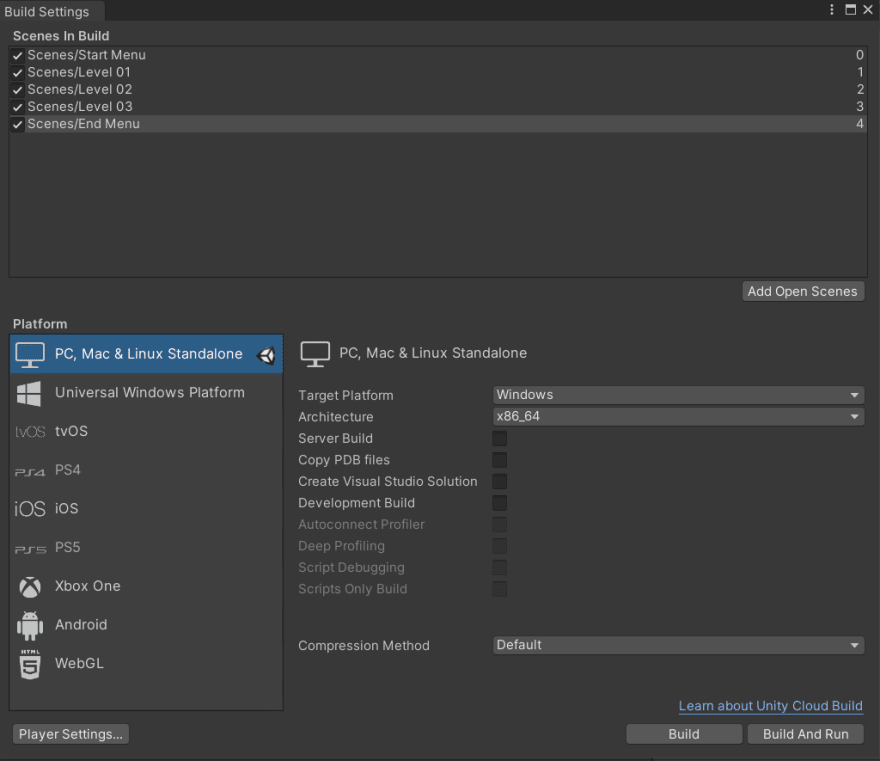Select the iOS platform name text
The width and height of the screenshot is (880, 761).
(66, 508)
